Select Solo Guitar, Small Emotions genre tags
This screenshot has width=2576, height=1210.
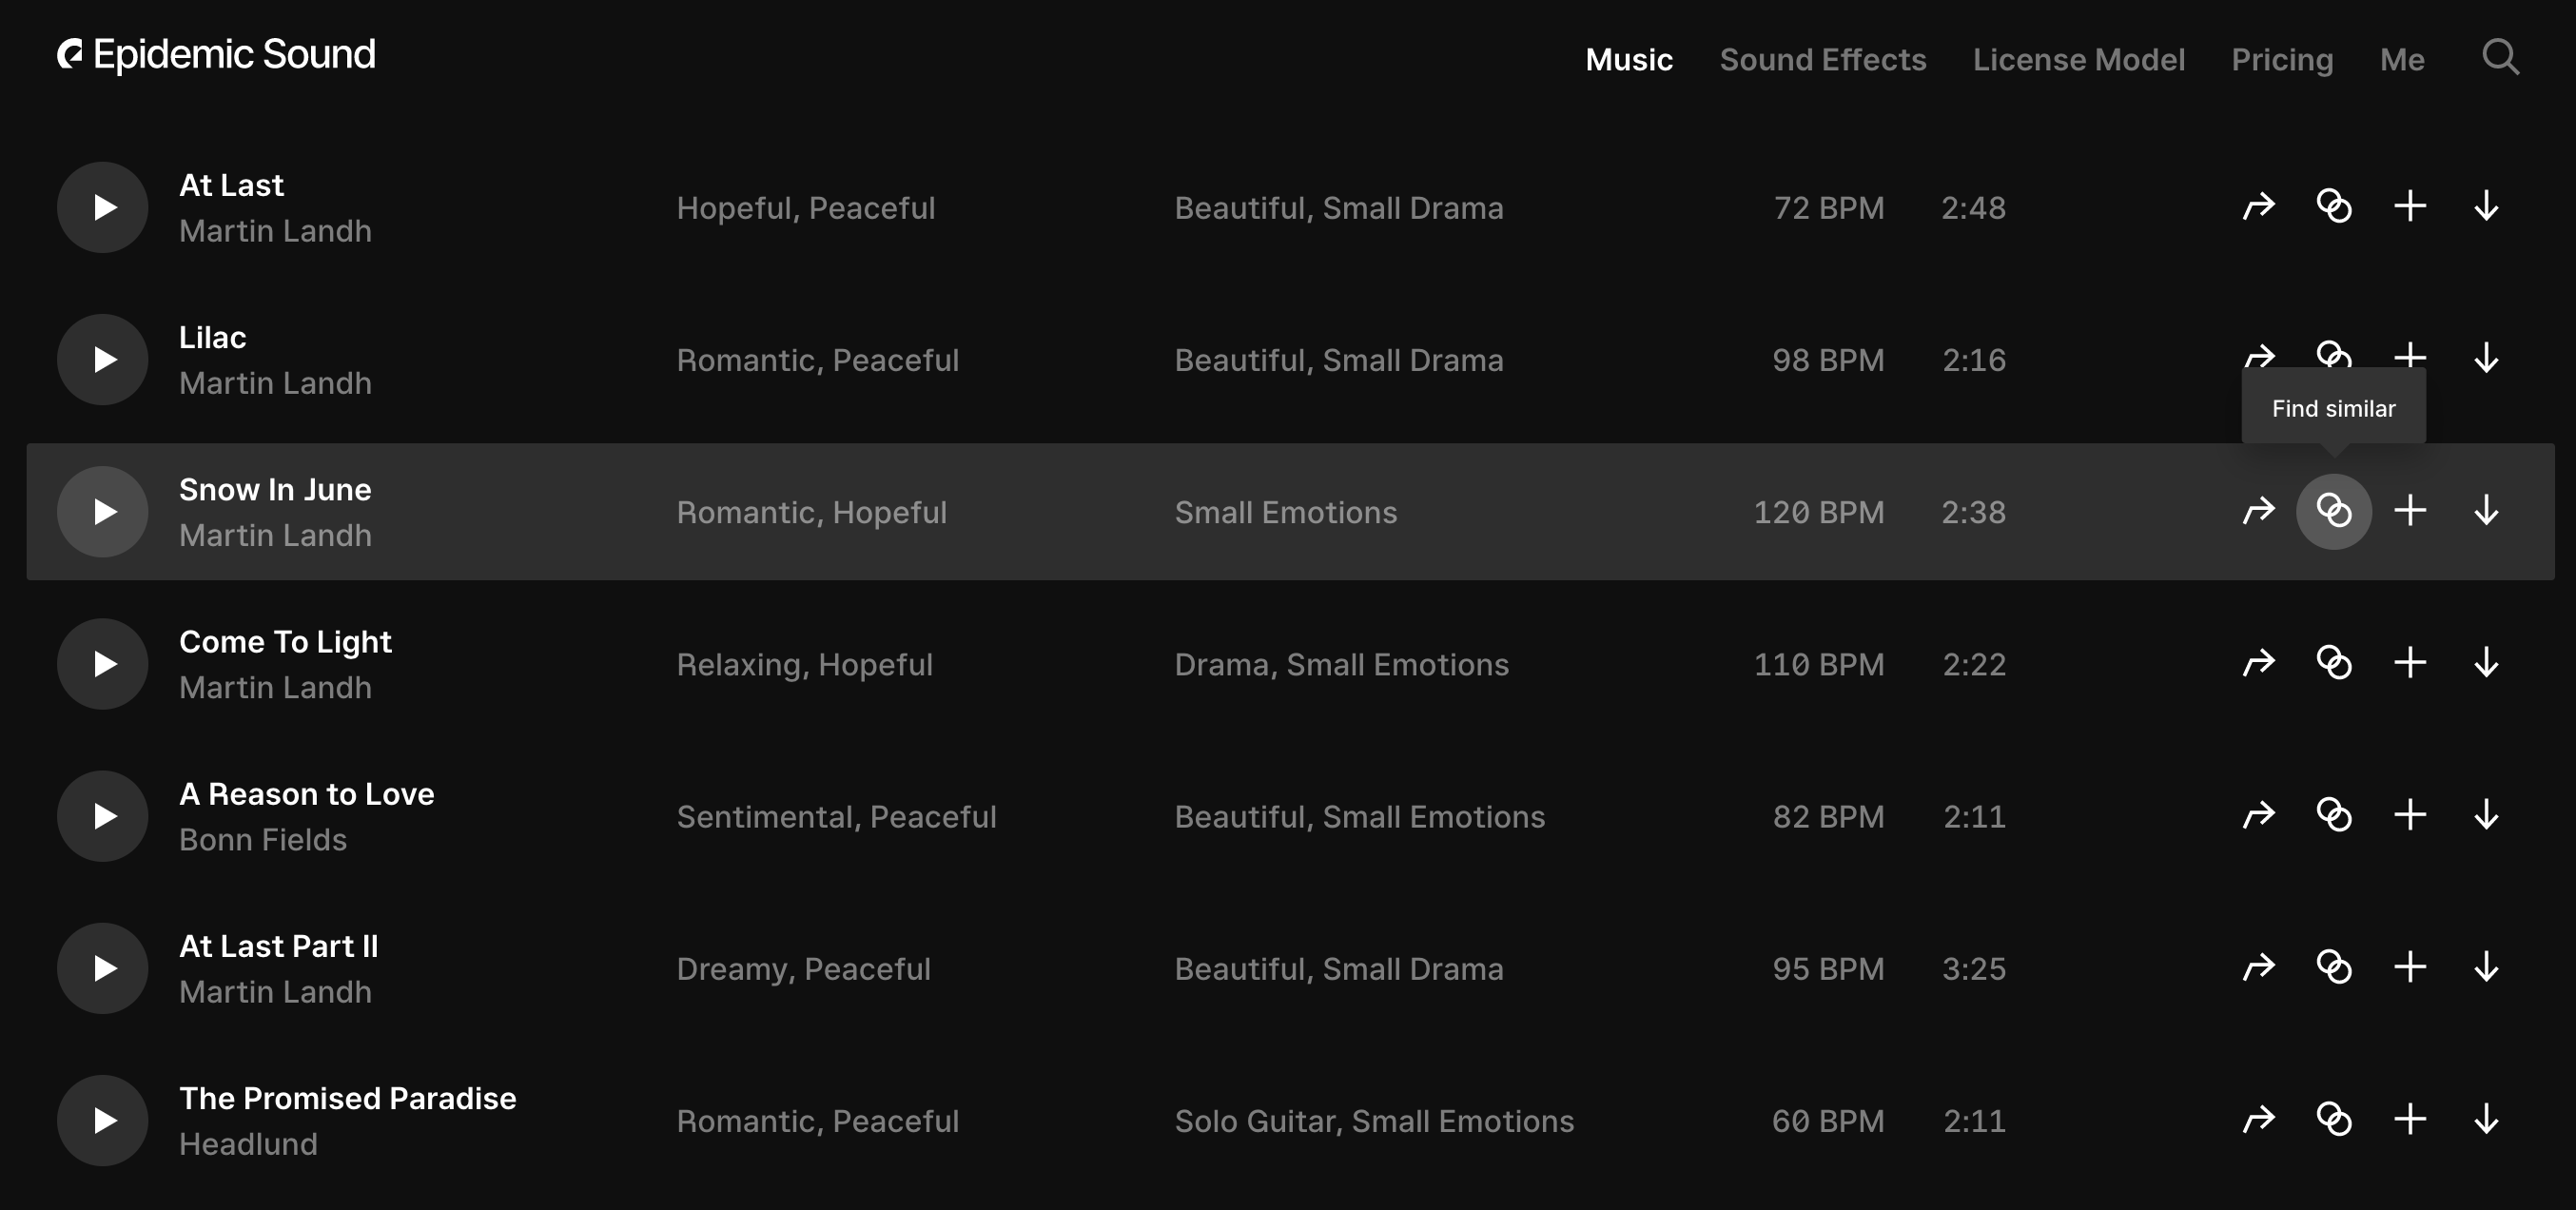coord(1374,1121)
